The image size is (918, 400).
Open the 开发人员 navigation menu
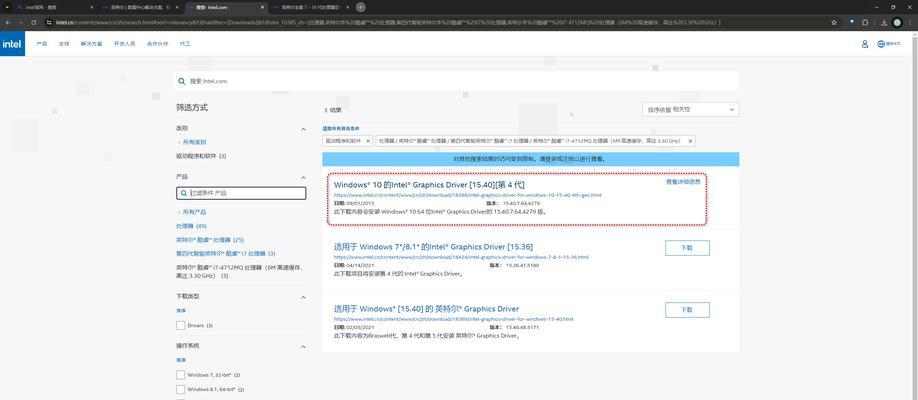(x=124, y=44)
